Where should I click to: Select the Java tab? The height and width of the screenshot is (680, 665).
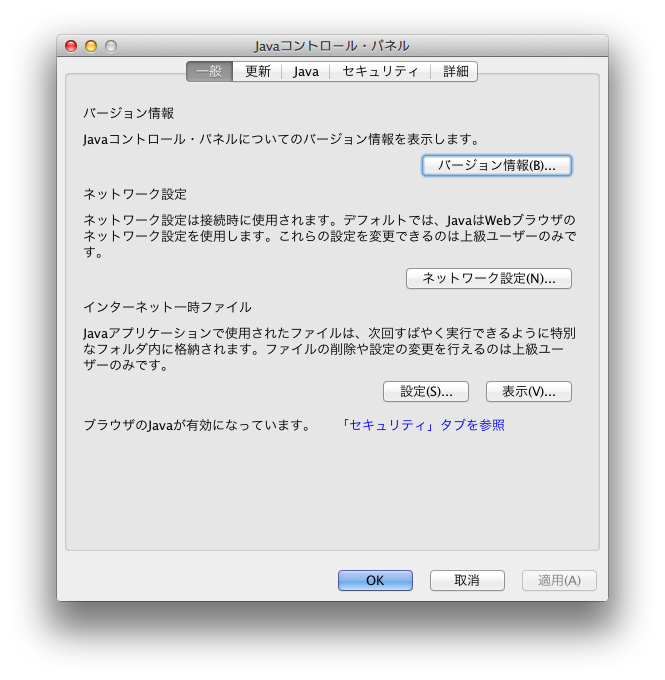[x=306, y=71]
